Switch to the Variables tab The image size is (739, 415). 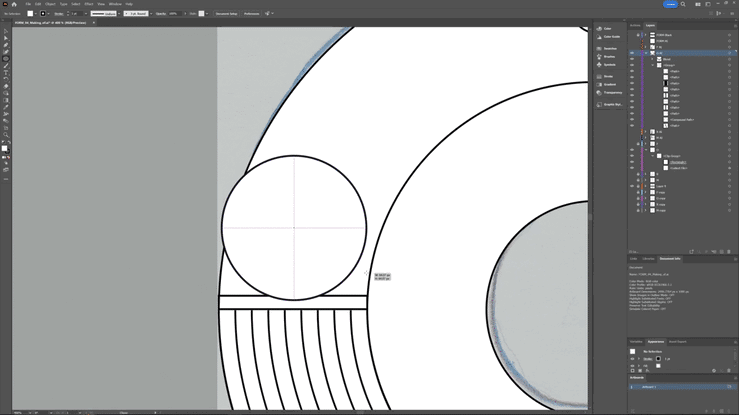pyautogui.click(x=636, y=342)
